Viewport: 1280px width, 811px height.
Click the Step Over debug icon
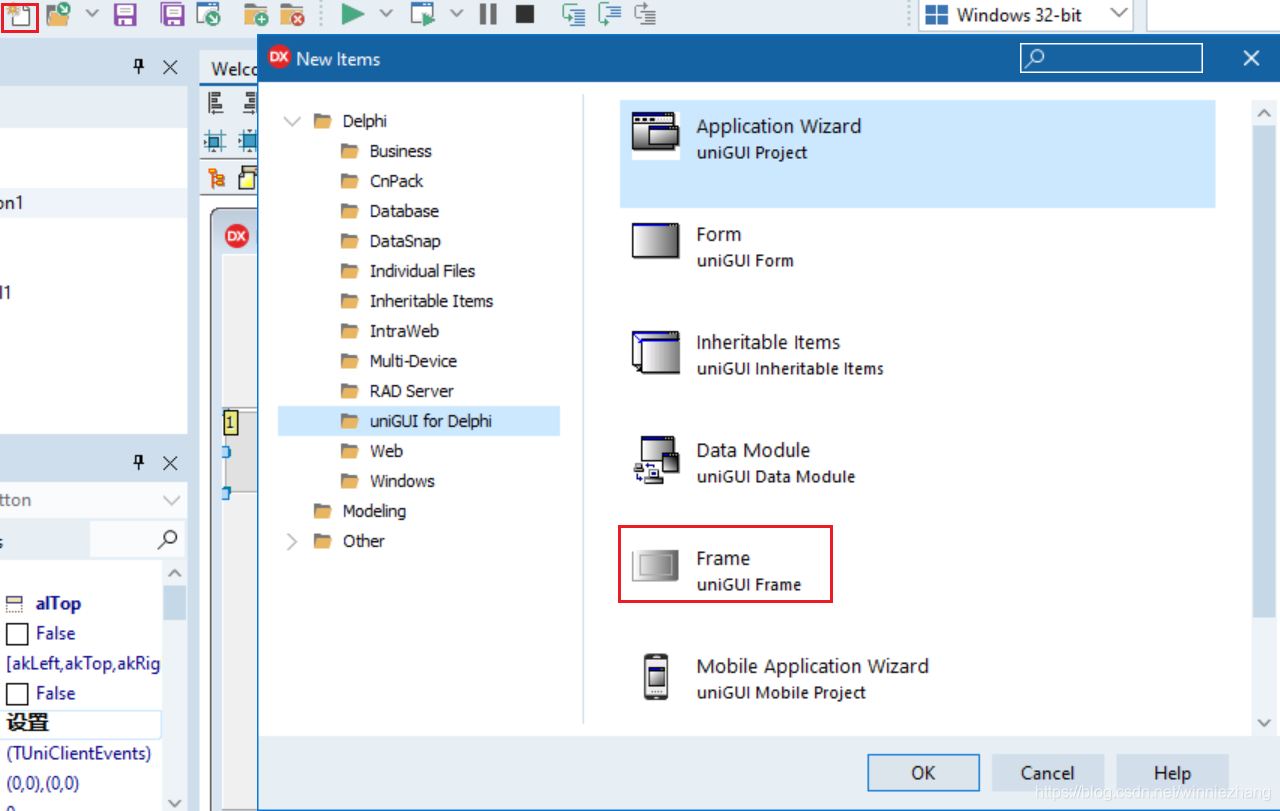[609, 14]
